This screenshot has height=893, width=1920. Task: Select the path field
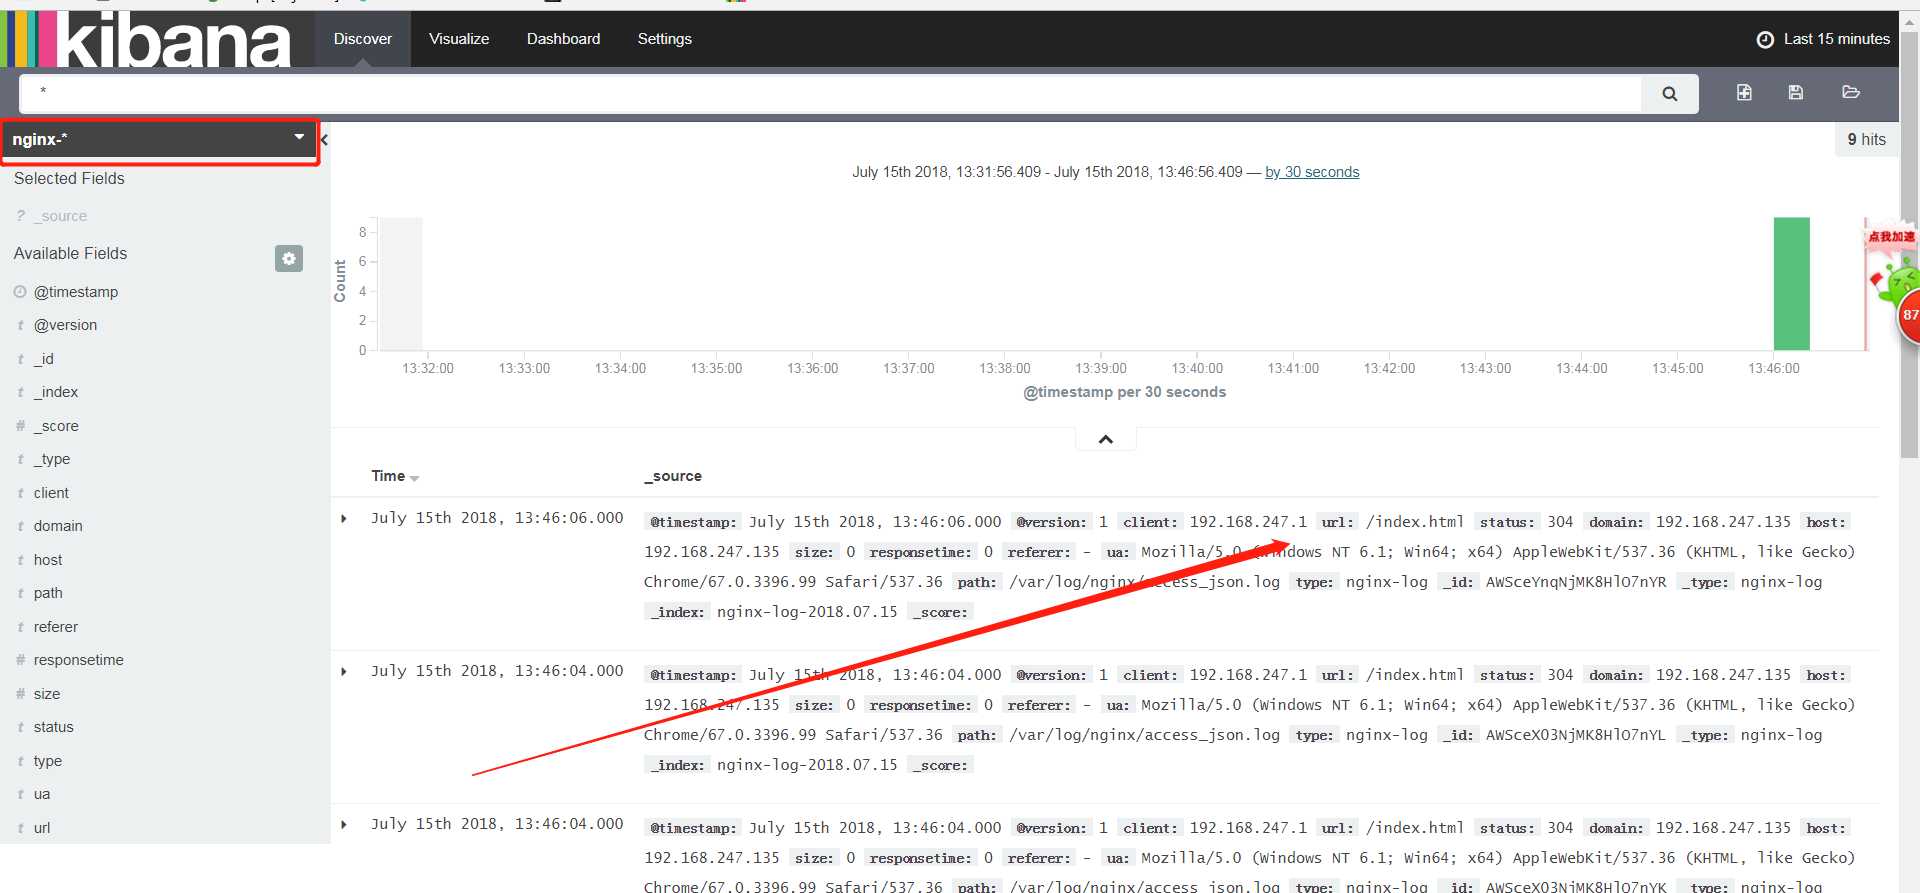click(x=48, y=593)
